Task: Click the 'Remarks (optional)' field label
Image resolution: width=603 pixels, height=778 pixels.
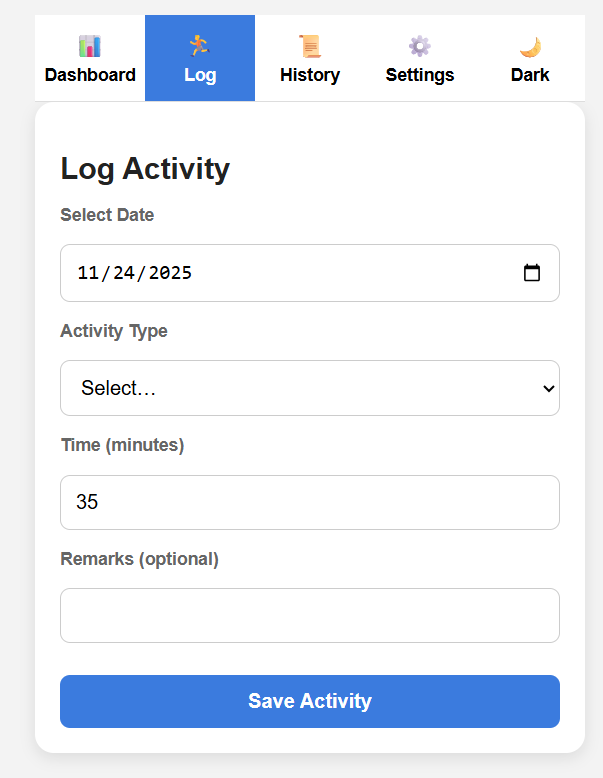Action: tap(139, 559)
